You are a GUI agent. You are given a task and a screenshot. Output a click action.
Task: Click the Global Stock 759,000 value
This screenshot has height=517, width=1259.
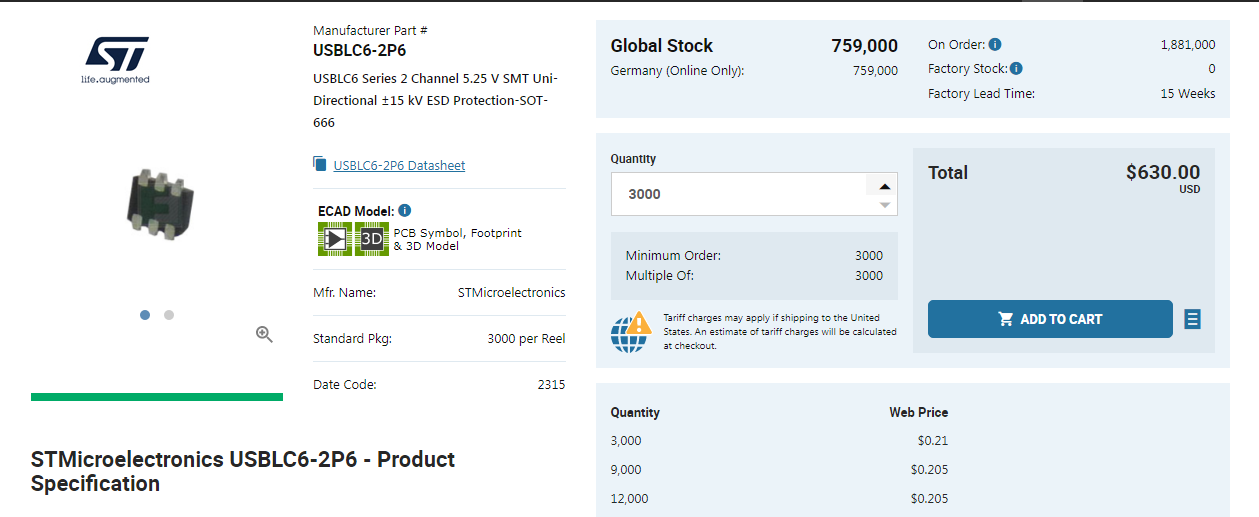pyautogui.click(x=864, y=46)
